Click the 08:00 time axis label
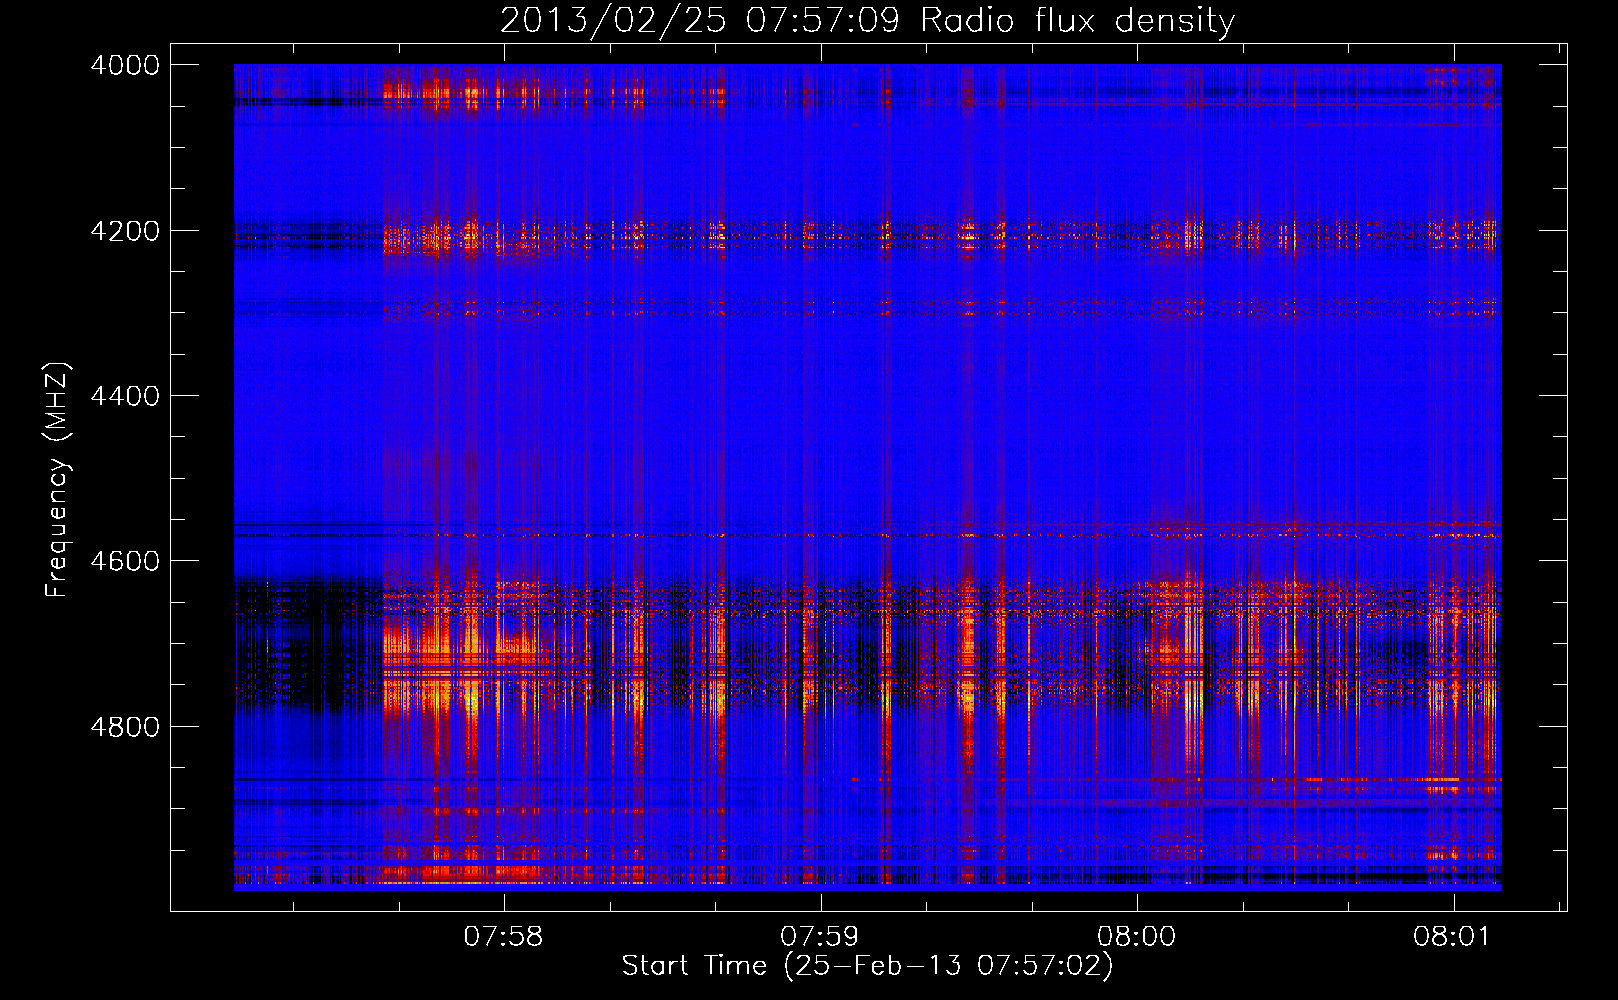Viewport: 1618px width, 1000px height. pos(1136,936)
